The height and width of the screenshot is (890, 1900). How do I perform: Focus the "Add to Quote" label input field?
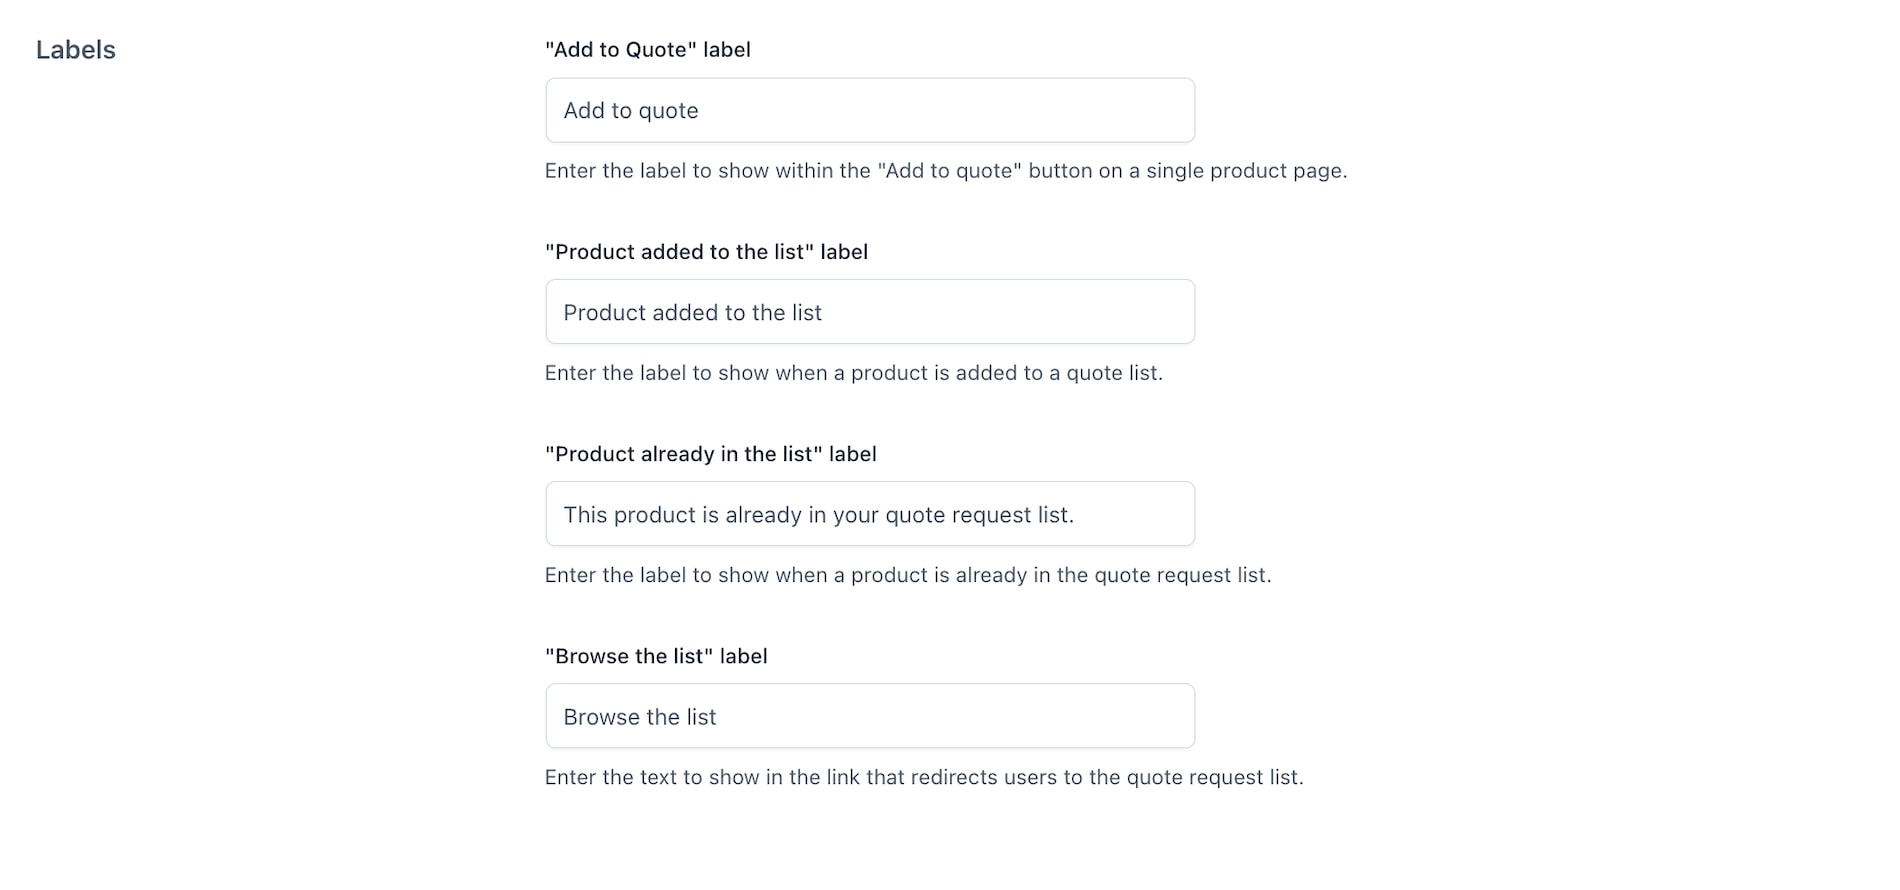pyautogui.click(x=870, y=110)
